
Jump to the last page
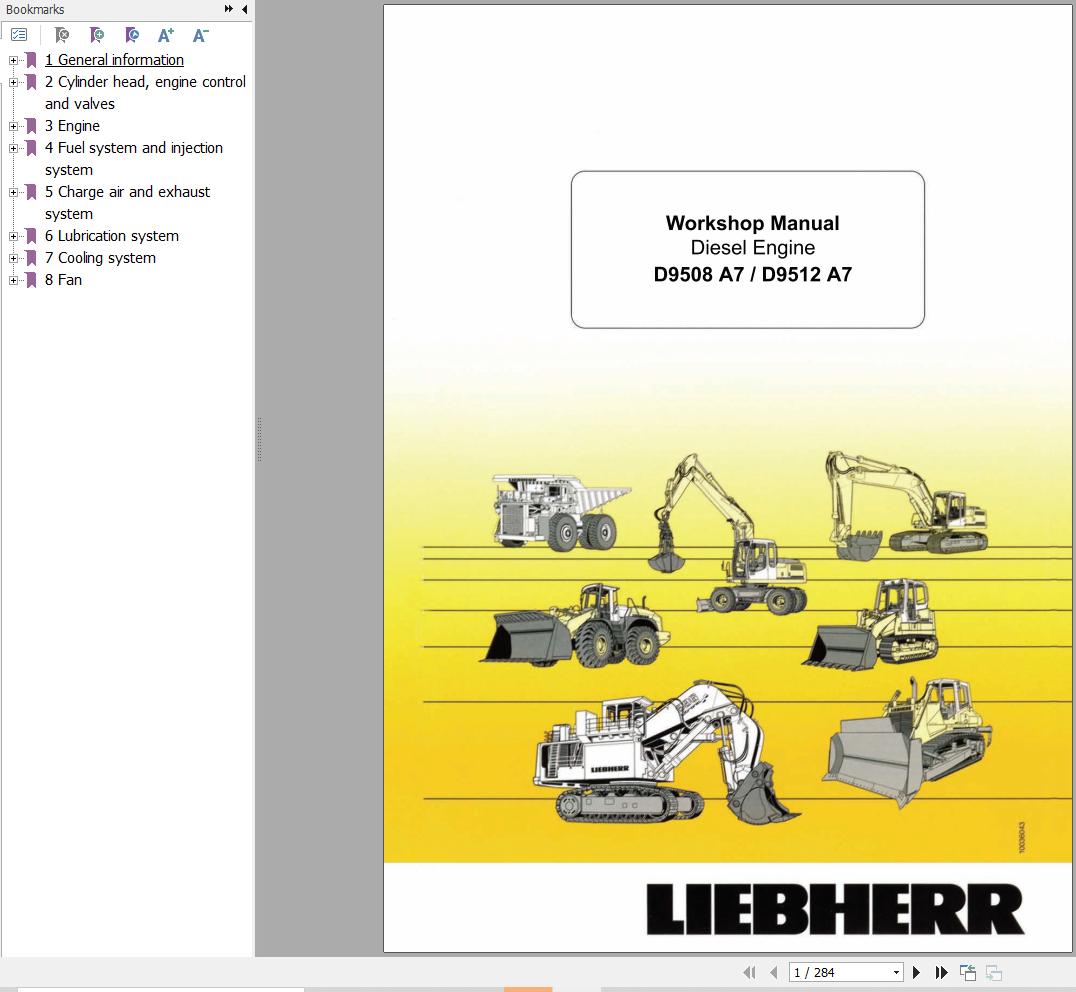click(942, 972)
